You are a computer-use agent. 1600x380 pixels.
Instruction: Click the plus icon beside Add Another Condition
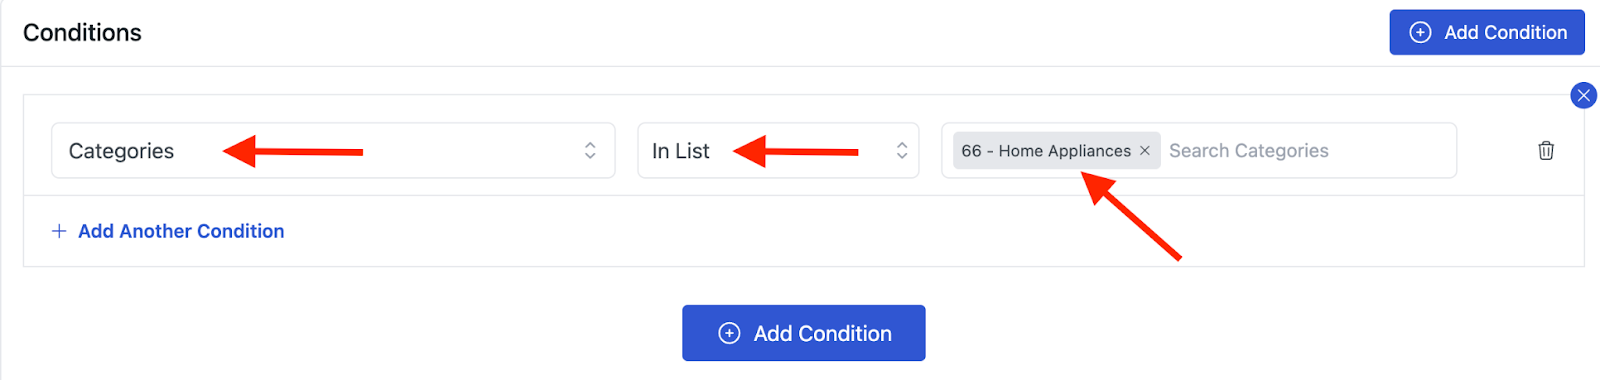tap(59, 231)
